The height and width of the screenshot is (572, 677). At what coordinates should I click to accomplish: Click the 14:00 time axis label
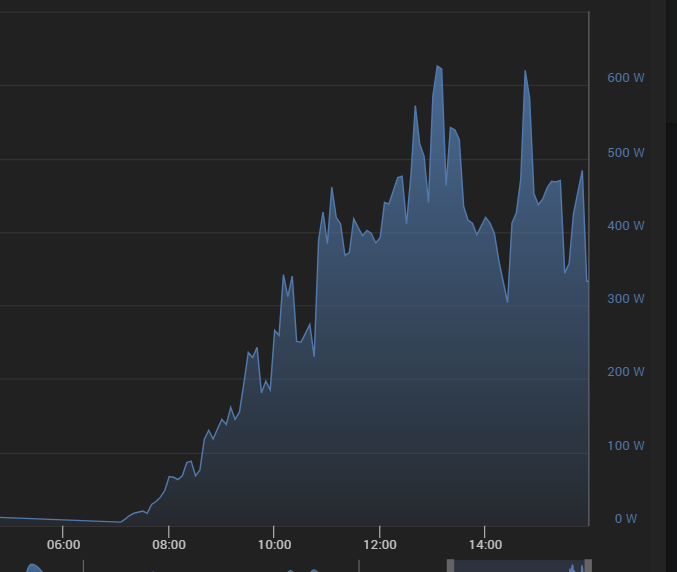485,545
